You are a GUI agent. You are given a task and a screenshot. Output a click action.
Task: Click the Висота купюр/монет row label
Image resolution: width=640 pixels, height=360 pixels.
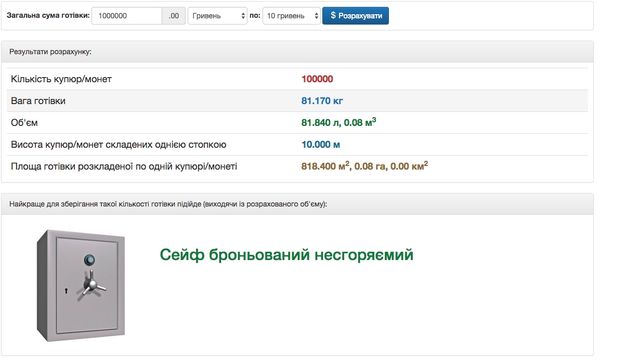[118, 144]
